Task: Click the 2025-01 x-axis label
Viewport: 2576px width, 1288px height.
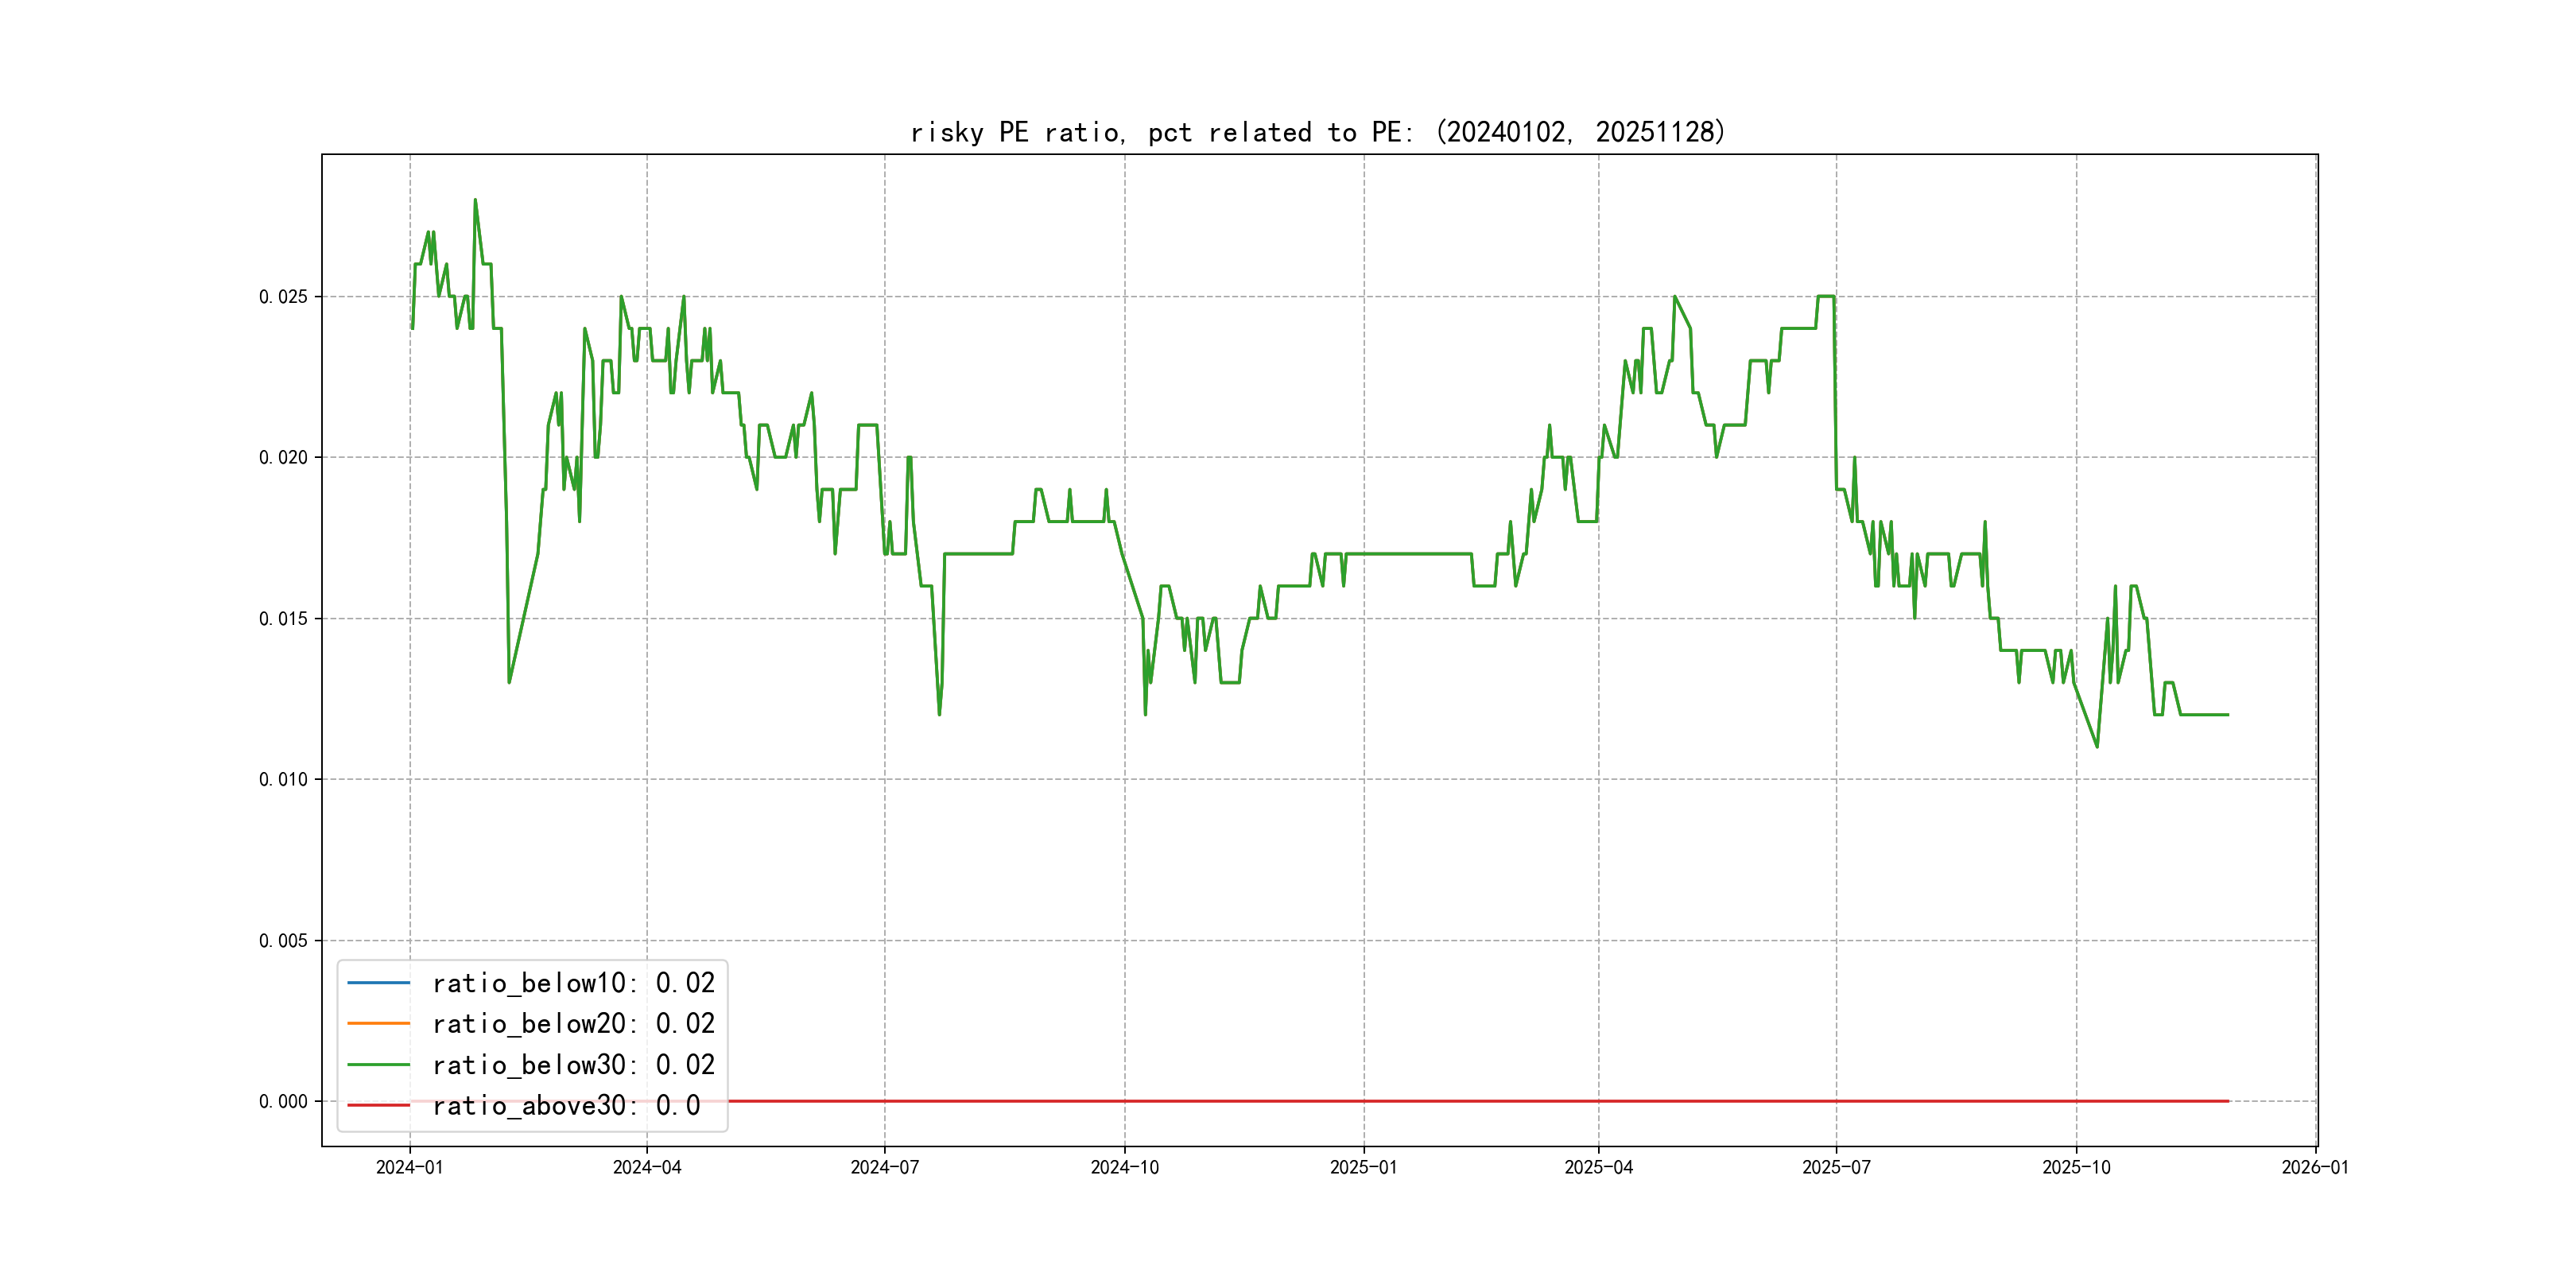Action: click(x=1363, y=1168)
